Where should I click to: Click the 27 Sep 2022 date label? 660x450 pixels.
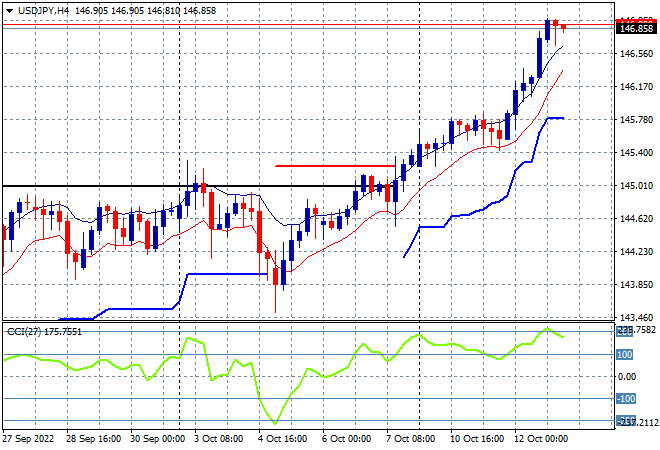29,439
